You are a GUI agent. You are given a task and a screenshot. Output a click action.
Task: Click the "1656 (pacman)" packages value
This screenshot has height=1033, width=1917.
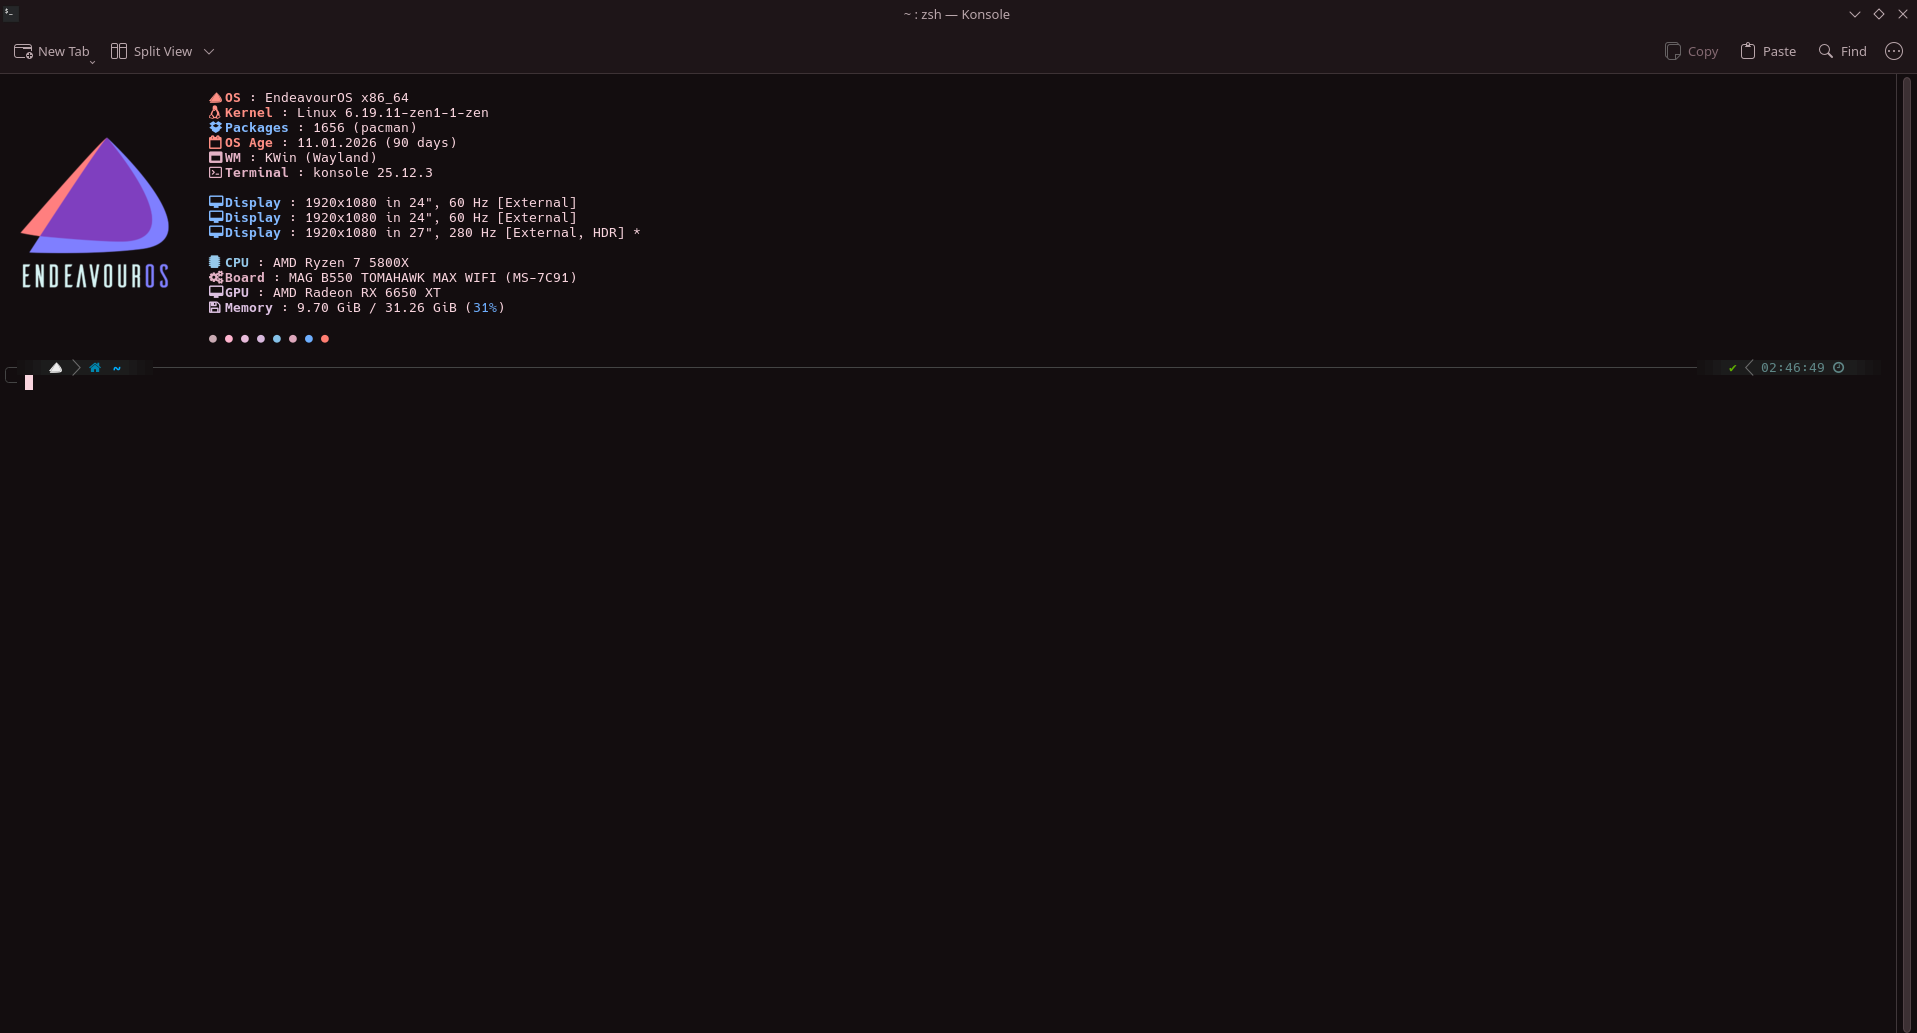click(x=364, y=128)
